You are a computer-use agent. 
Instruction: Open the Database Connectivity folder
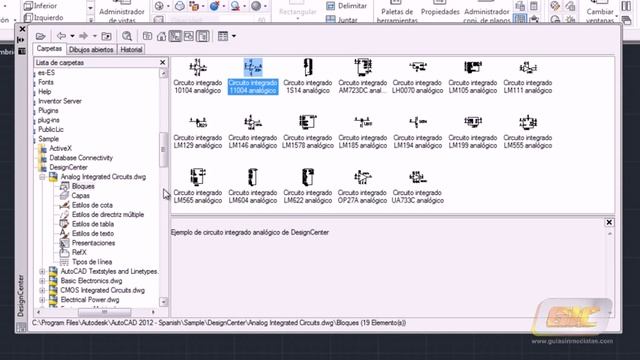[x=81, y=158]
